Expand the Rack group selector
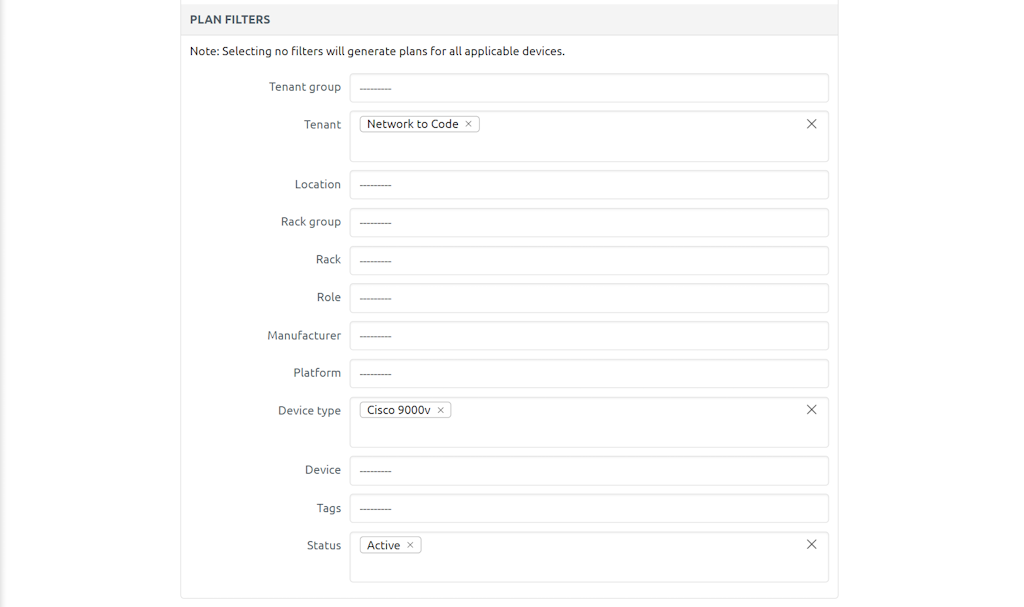 tap(588, 222)
